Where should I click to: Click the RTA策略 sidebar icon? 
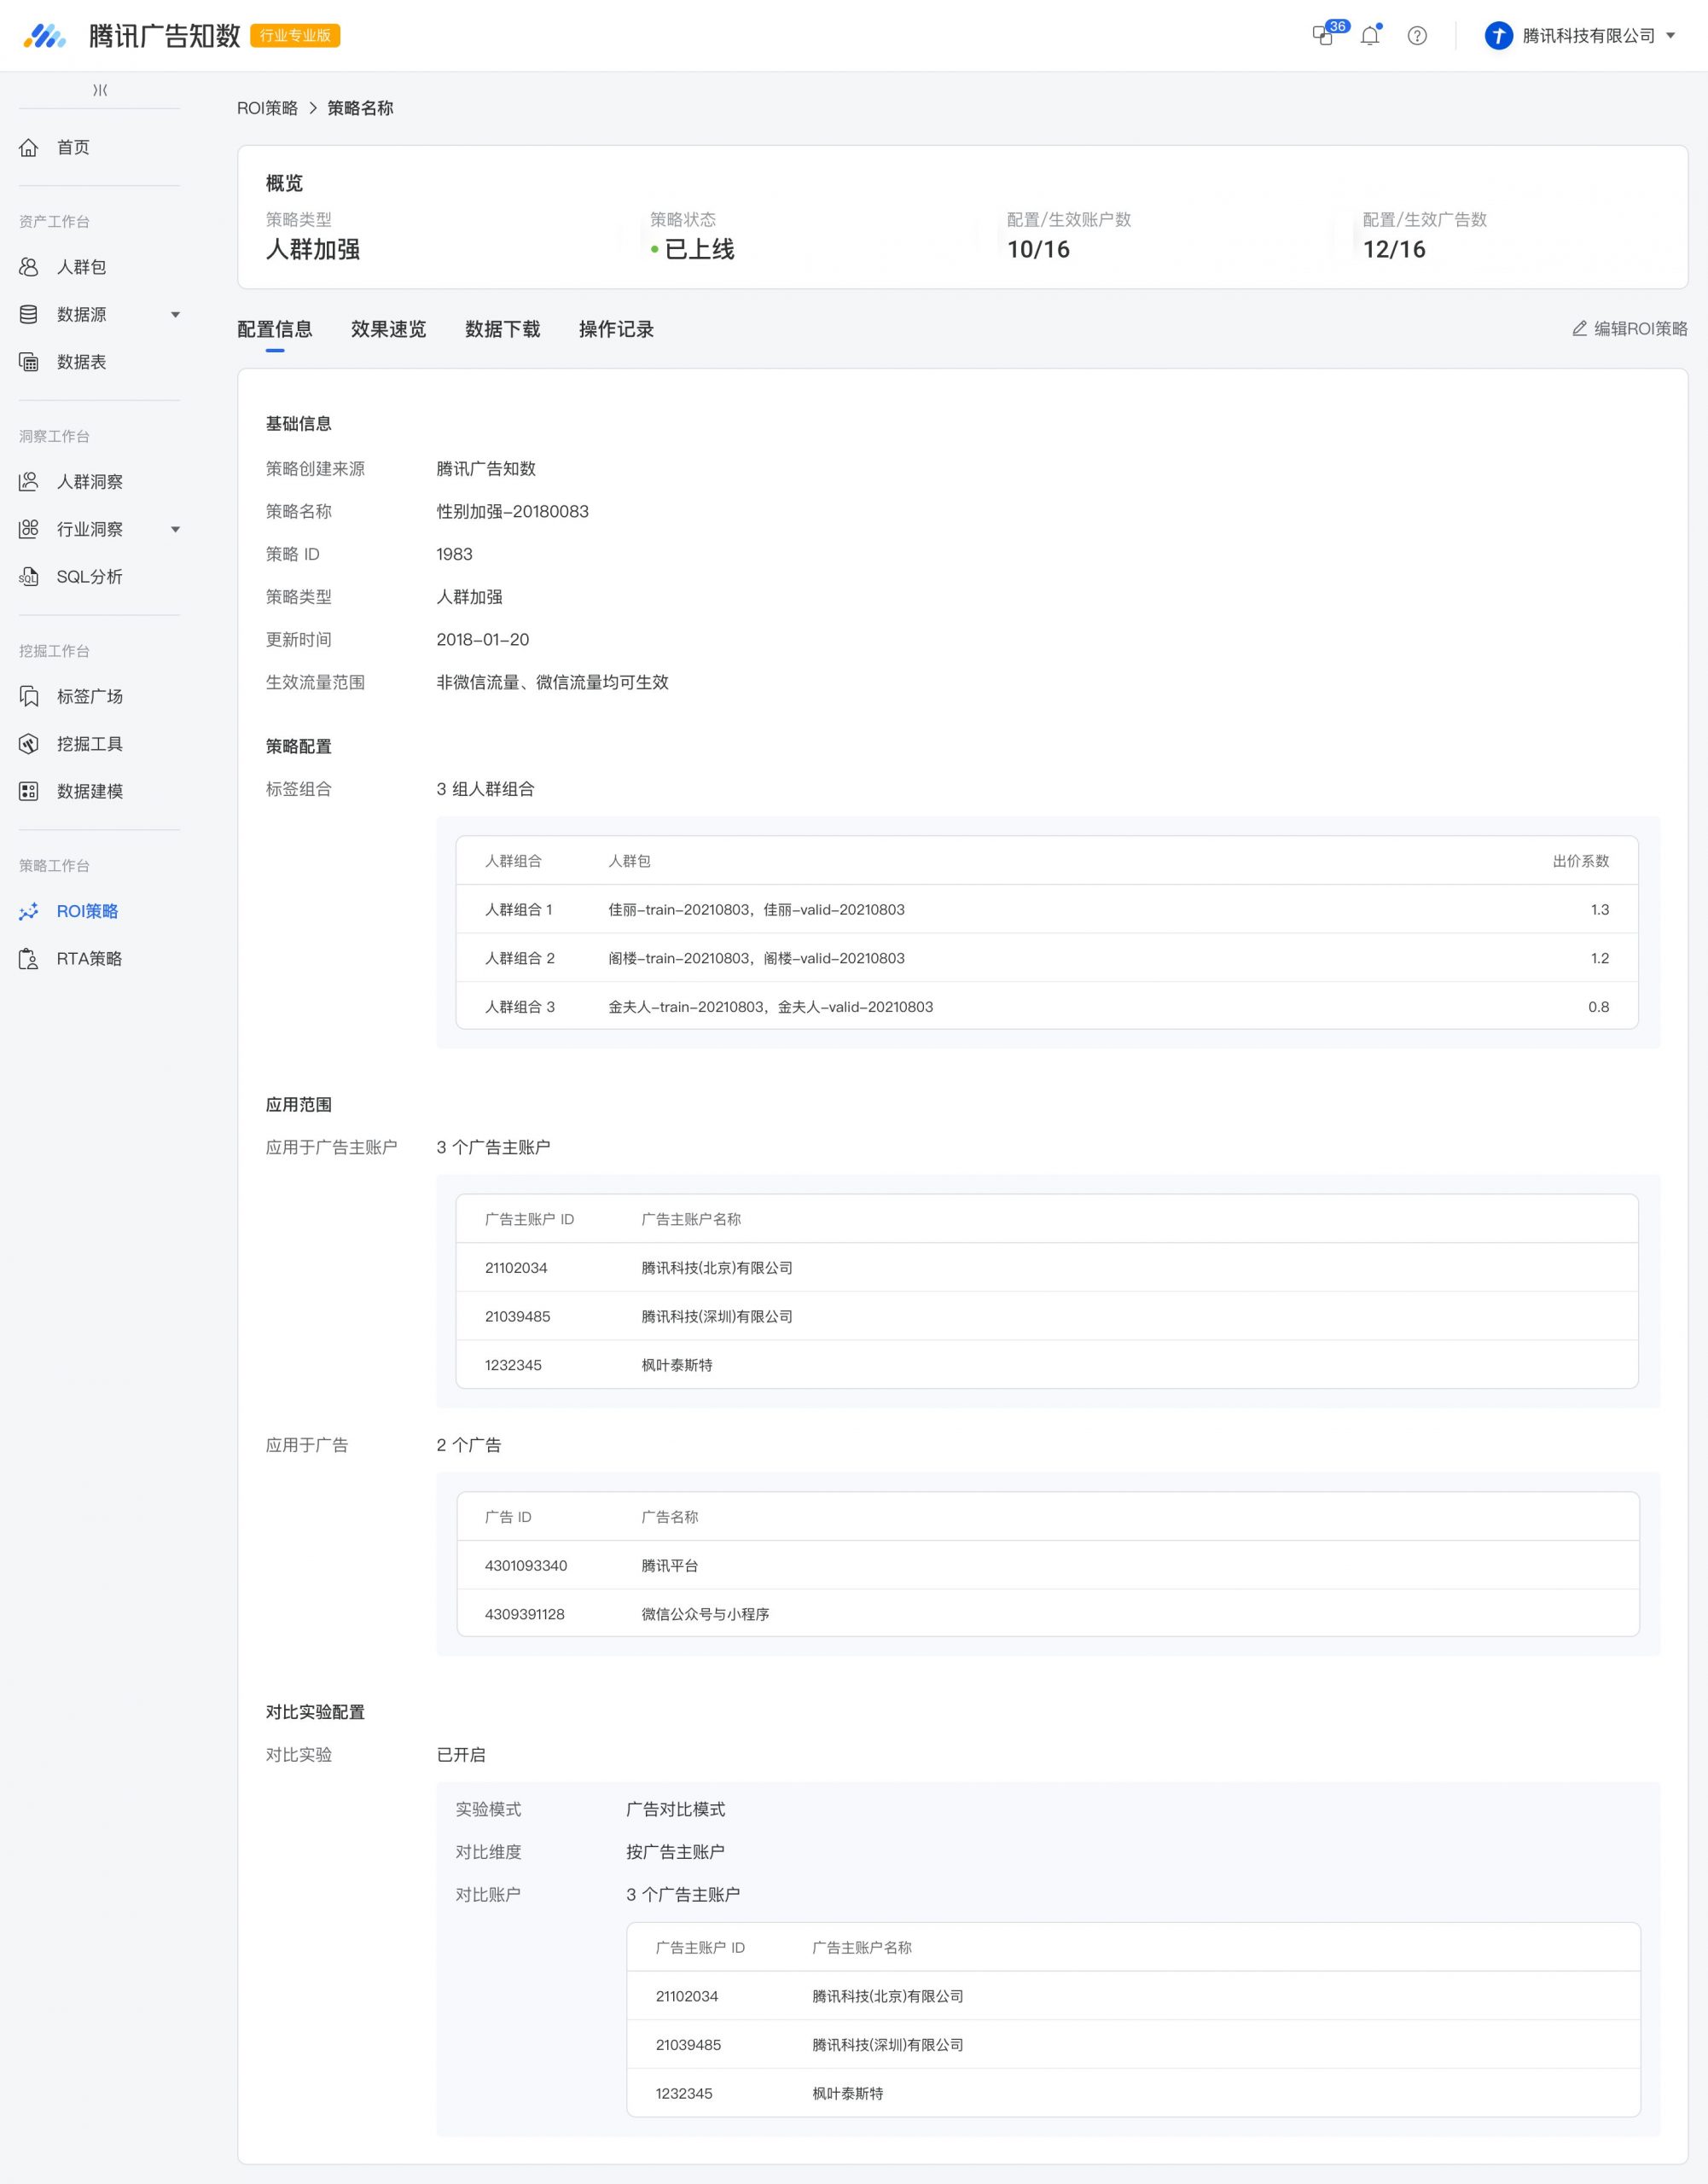tap(29, 959)
